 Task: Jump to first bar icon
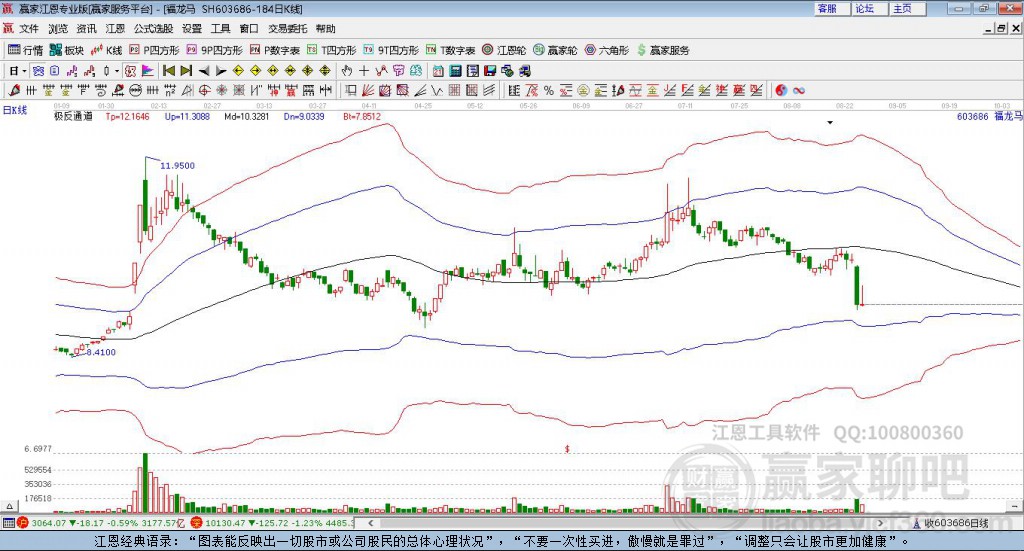[168, 71]
